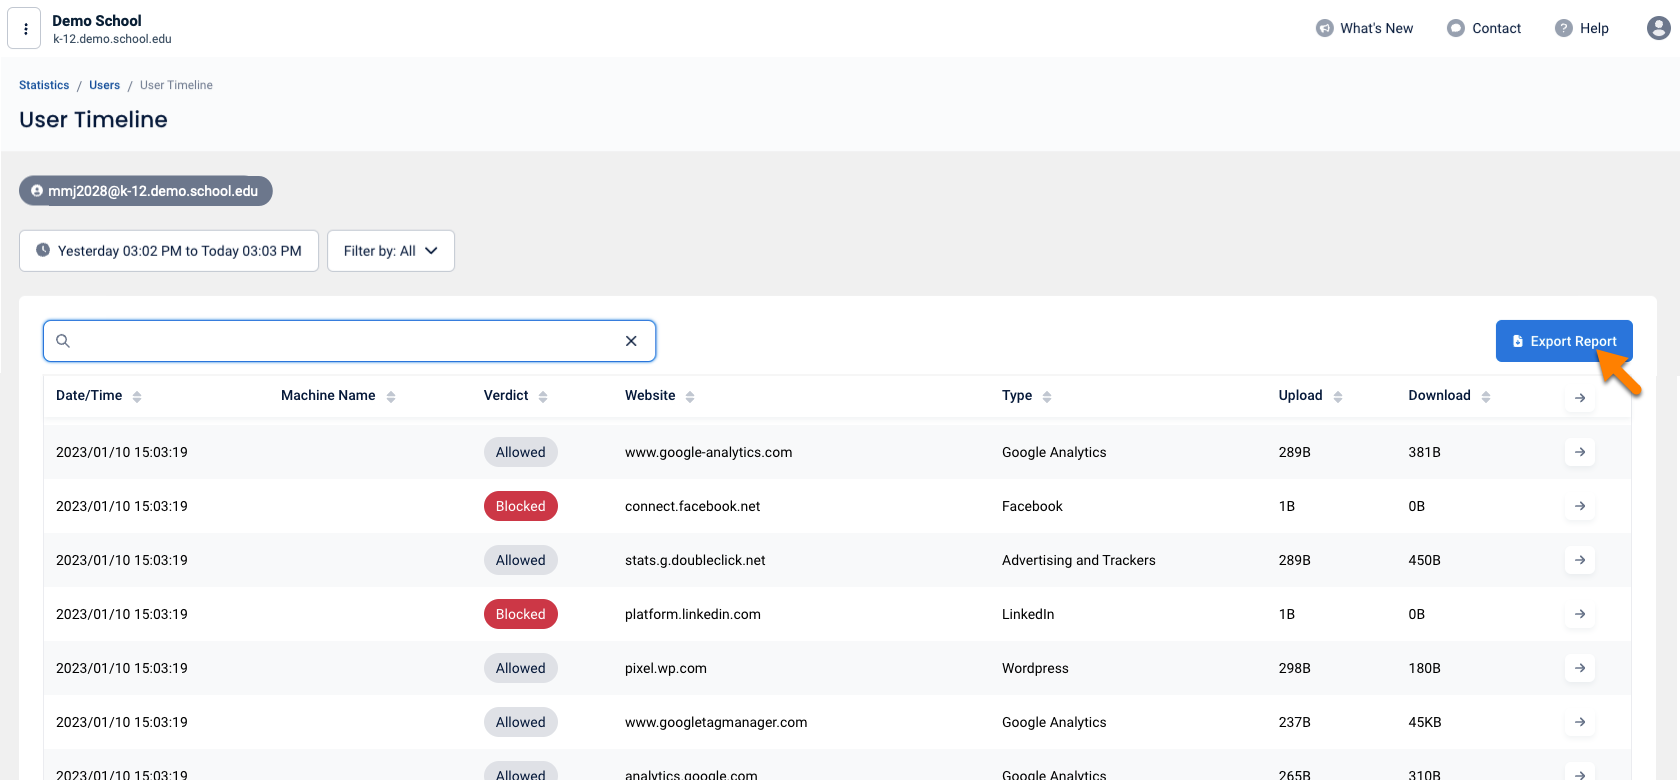
Task: Sort by Website column
Action: coord(660,396)
